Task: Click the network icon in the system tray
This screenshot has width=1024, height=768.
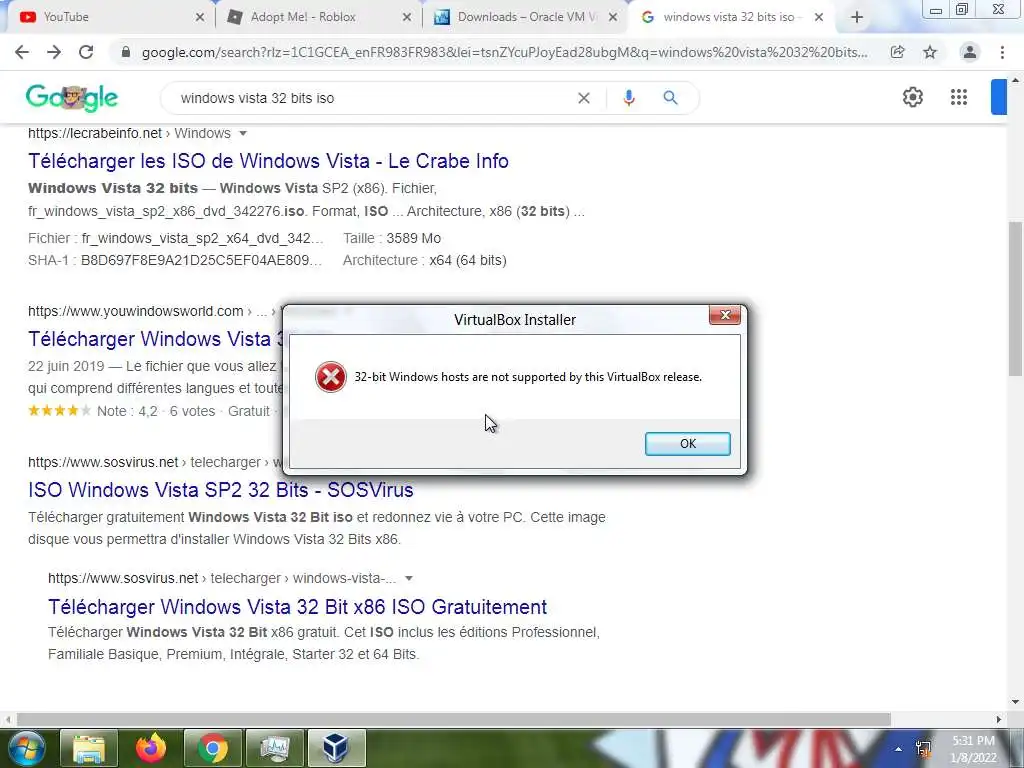Action: click(923, 749)
